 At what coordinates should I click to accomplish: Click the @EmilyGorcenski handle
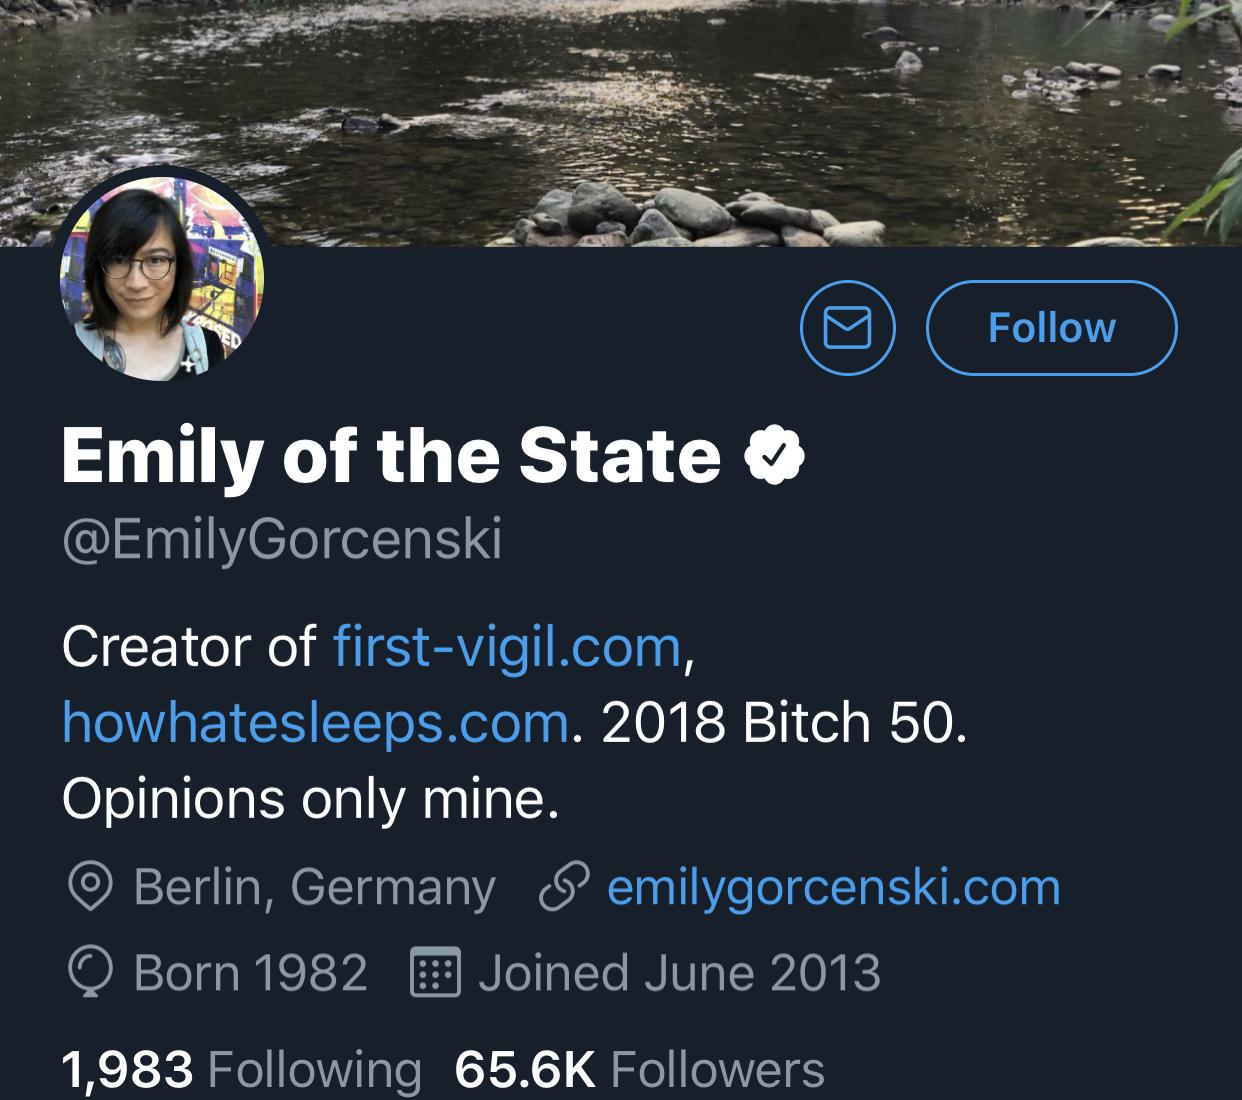[x=281, y=540]
